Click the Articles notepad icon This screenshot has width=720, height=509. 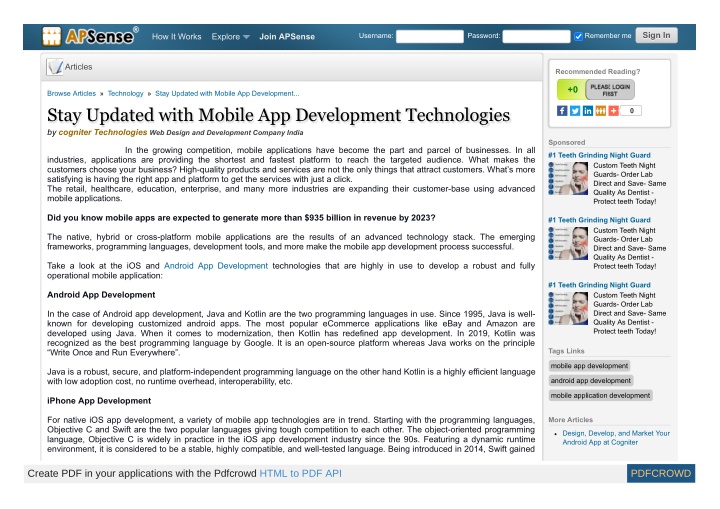point(55,67)
